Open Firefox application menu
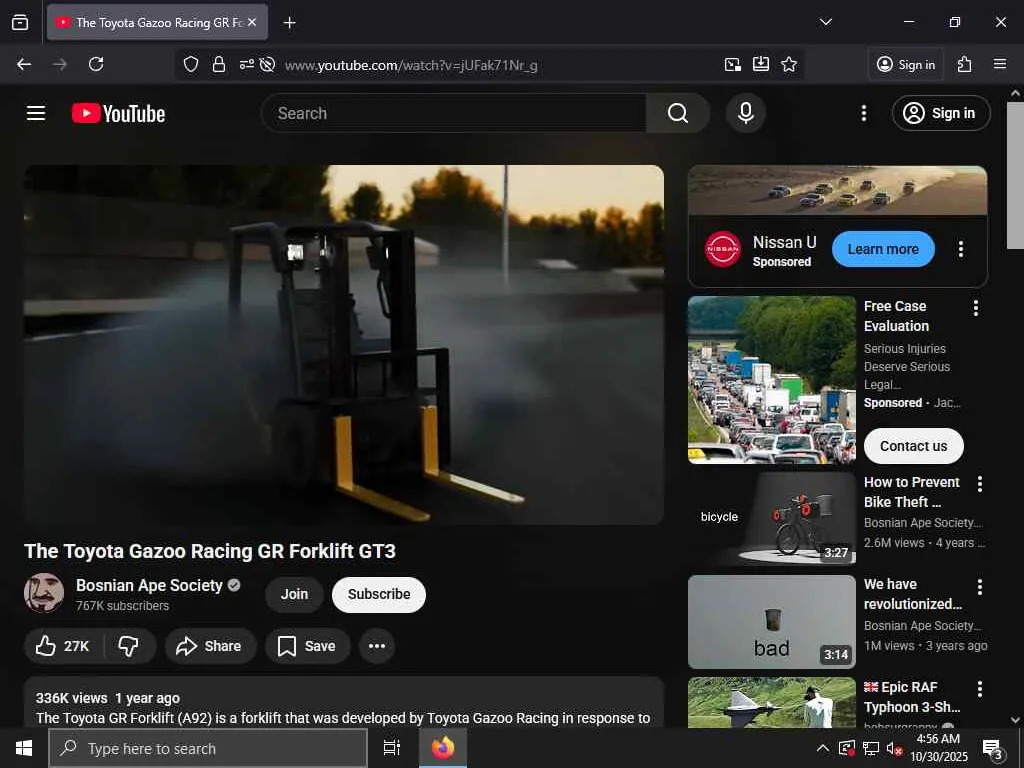This screenshot has width=1024, height=768. [x=1000, y=64]
